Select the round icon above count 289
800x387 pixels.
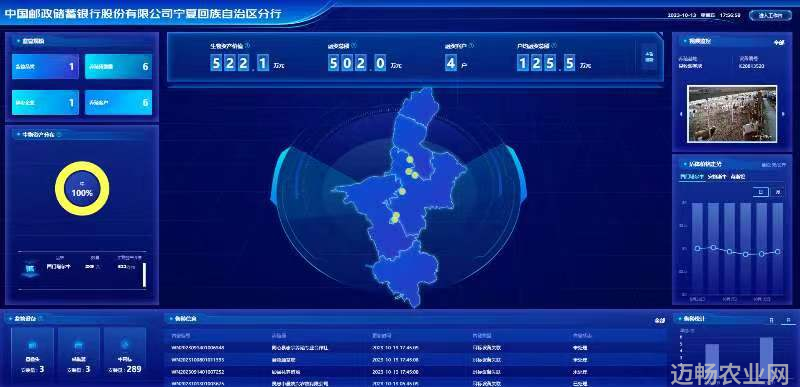125,344
